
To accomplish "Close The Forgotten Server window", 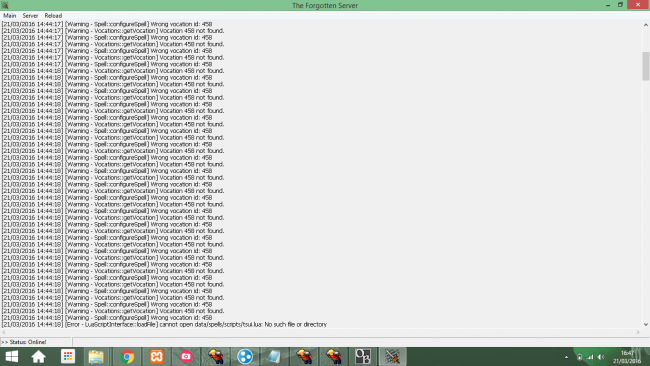I will tap(638, 5).
